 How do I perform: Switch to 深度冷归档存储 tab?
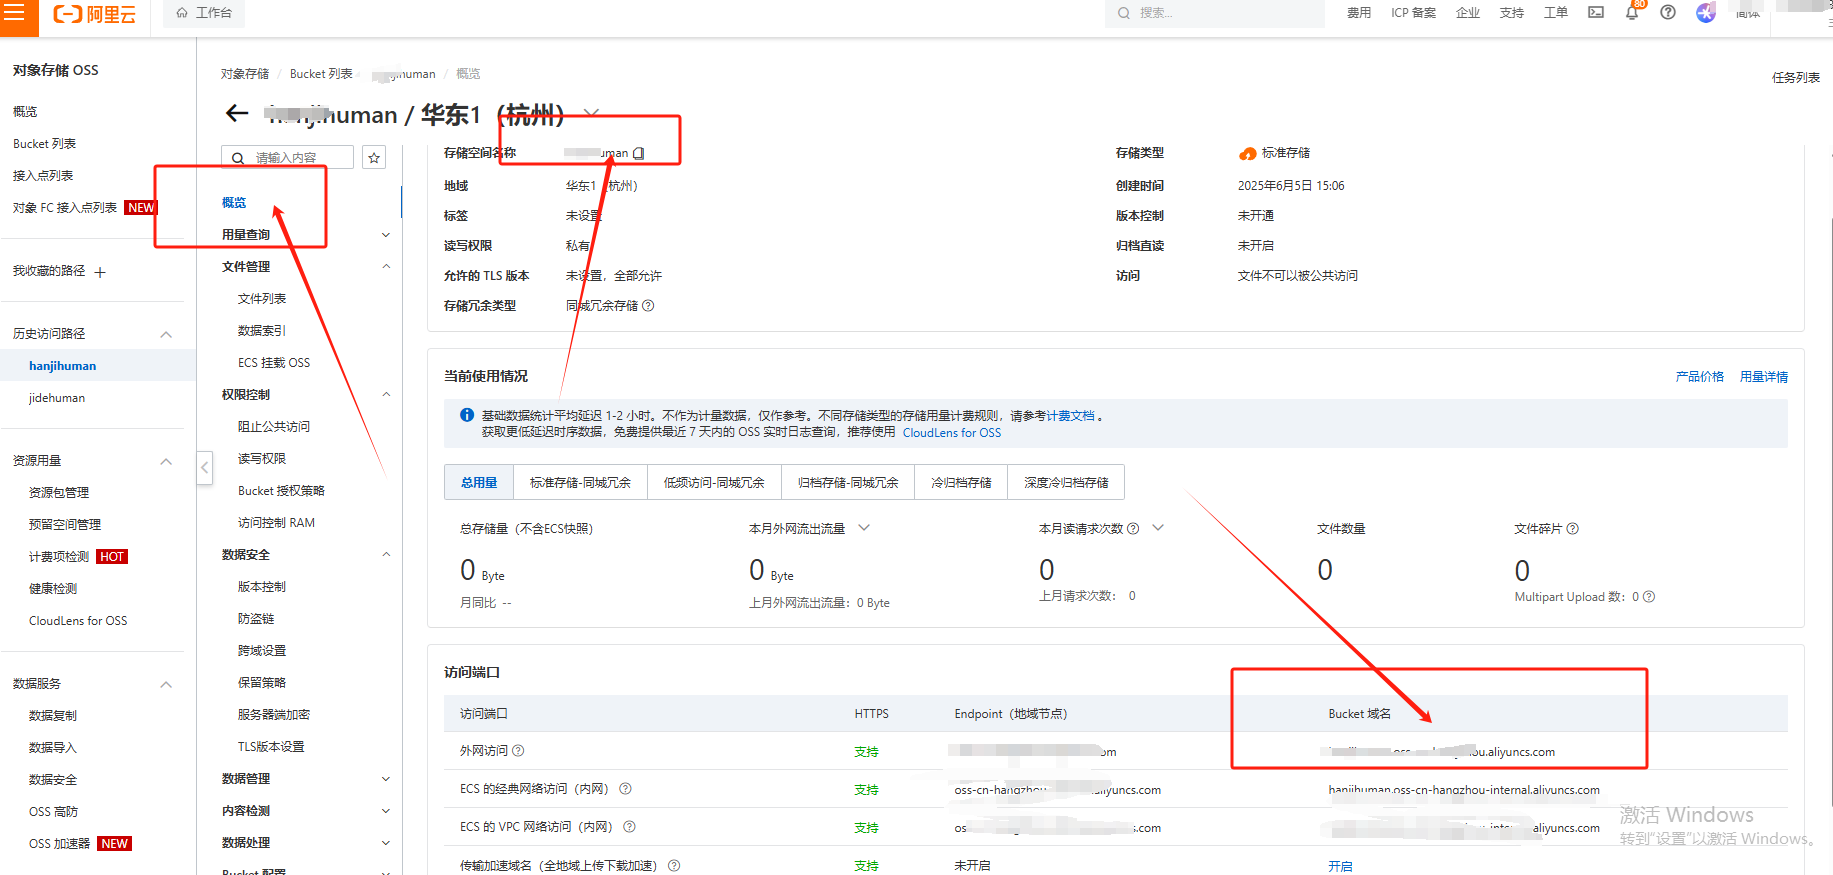point(1066,482)
